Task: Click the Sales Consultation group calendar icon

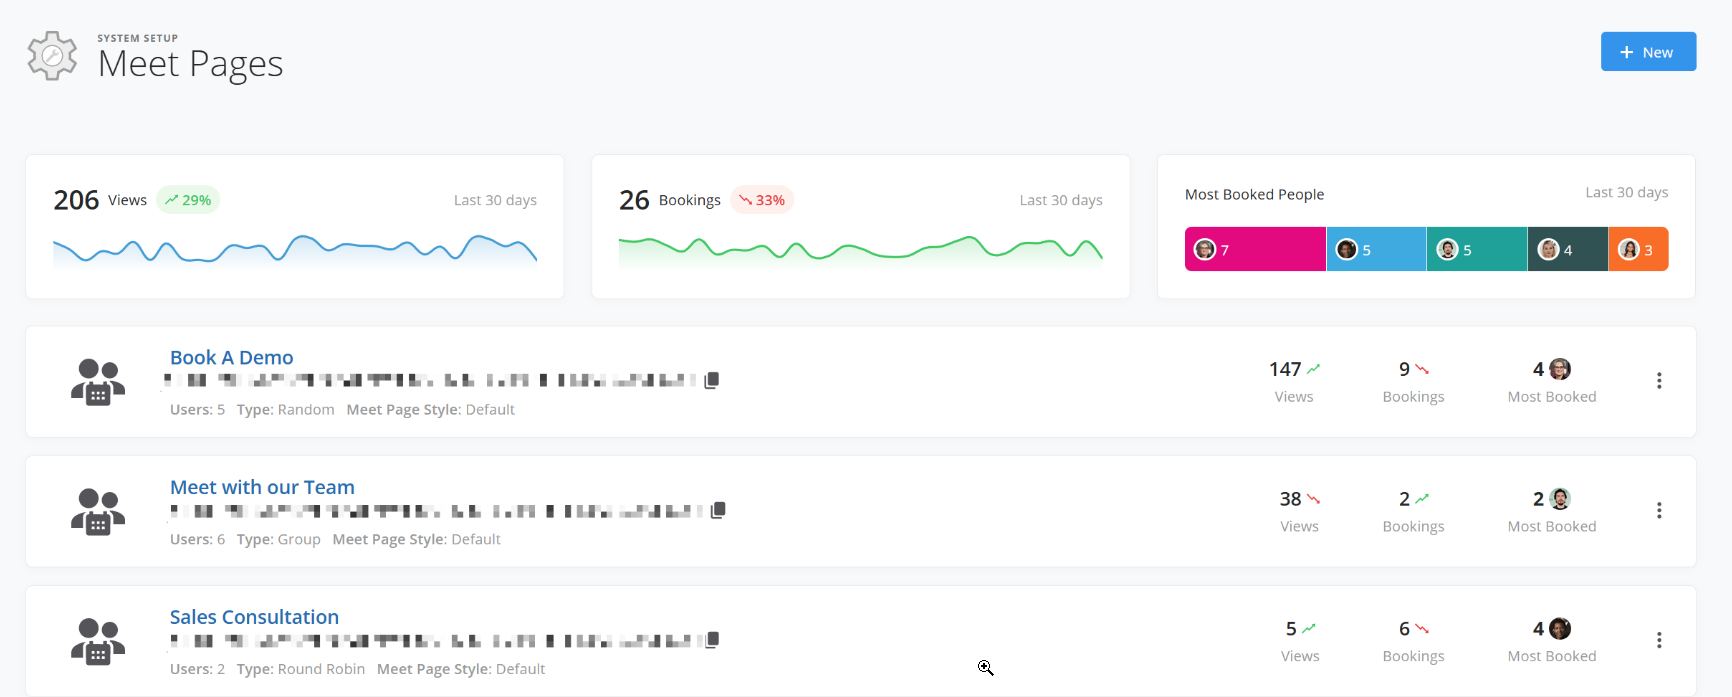Action: [98, 642]
